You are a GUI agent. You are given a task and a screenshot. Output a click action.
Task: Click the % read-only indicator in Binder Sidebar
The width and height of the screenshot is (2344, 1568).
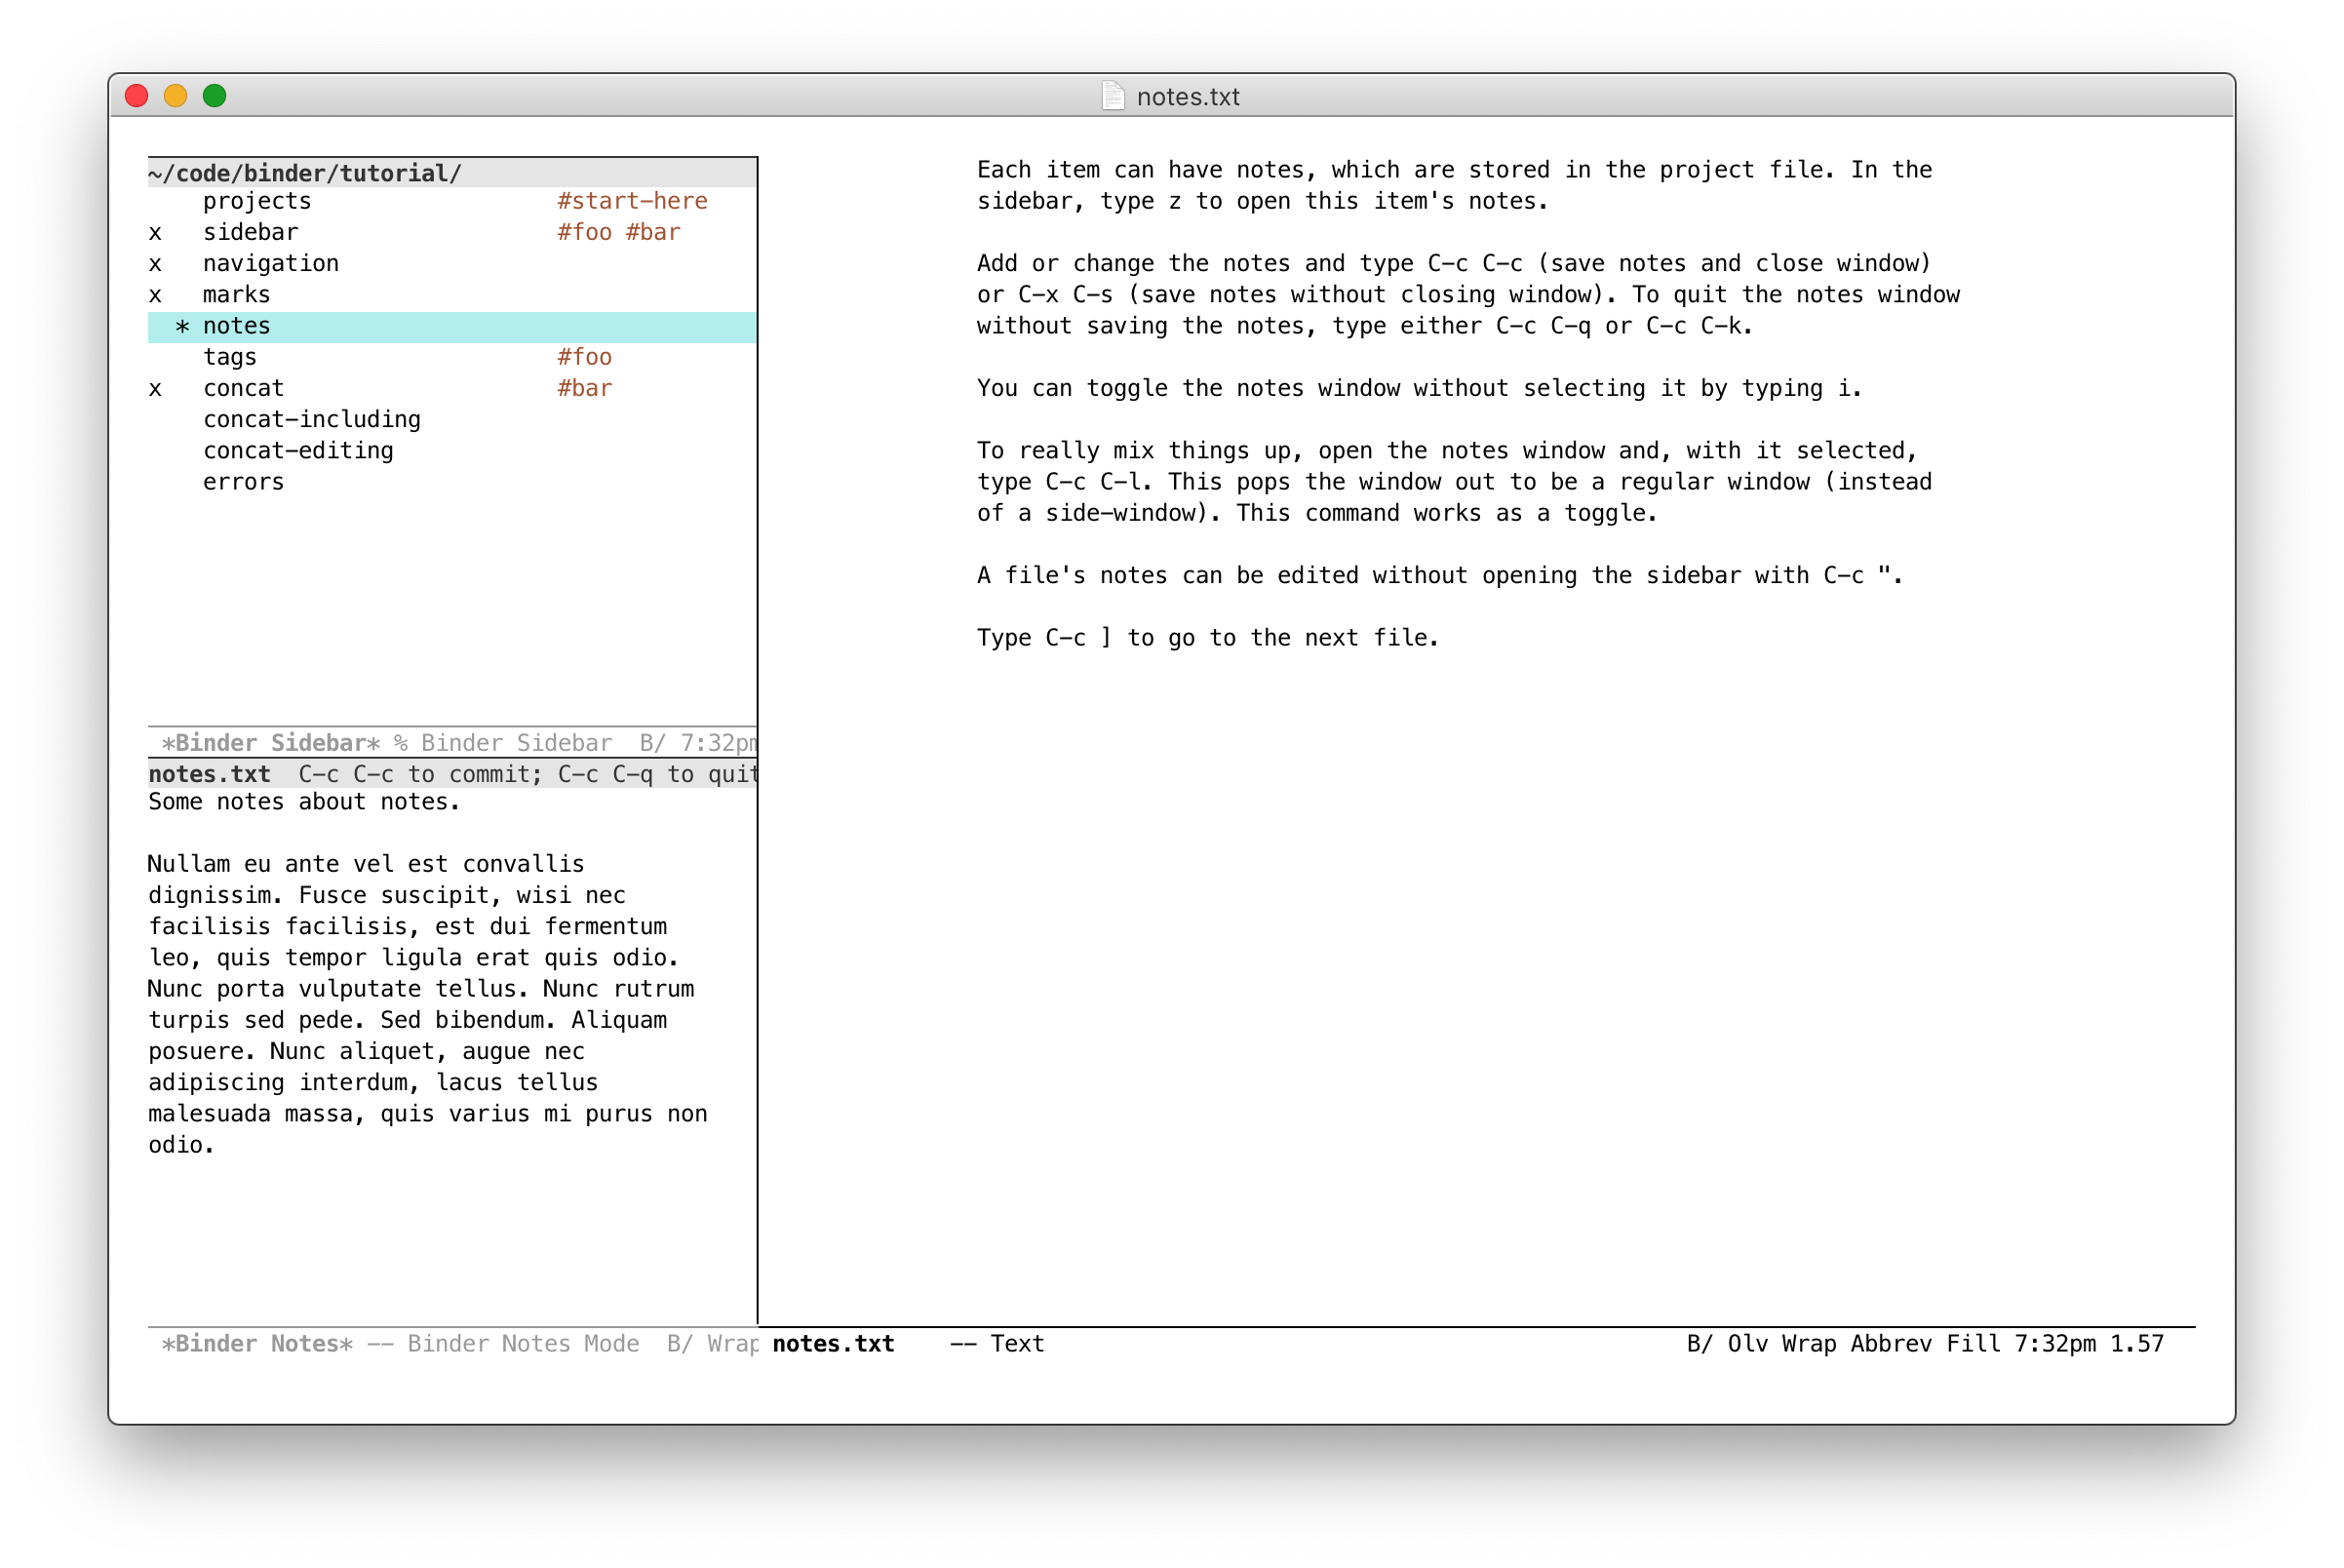coord(397,742)
